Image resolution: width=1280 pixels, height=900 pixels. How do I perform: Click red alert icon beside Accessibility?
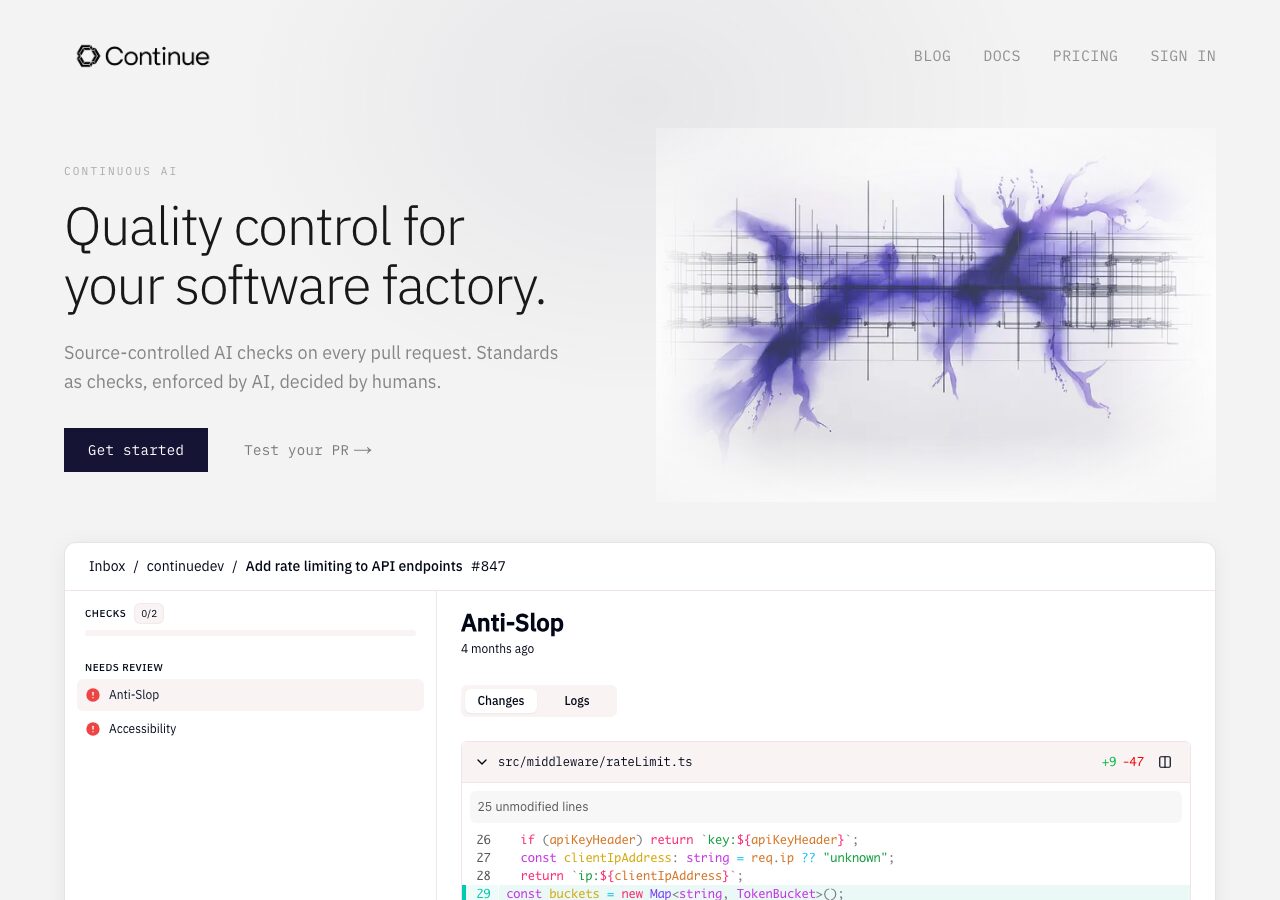[x=93, y=729]
